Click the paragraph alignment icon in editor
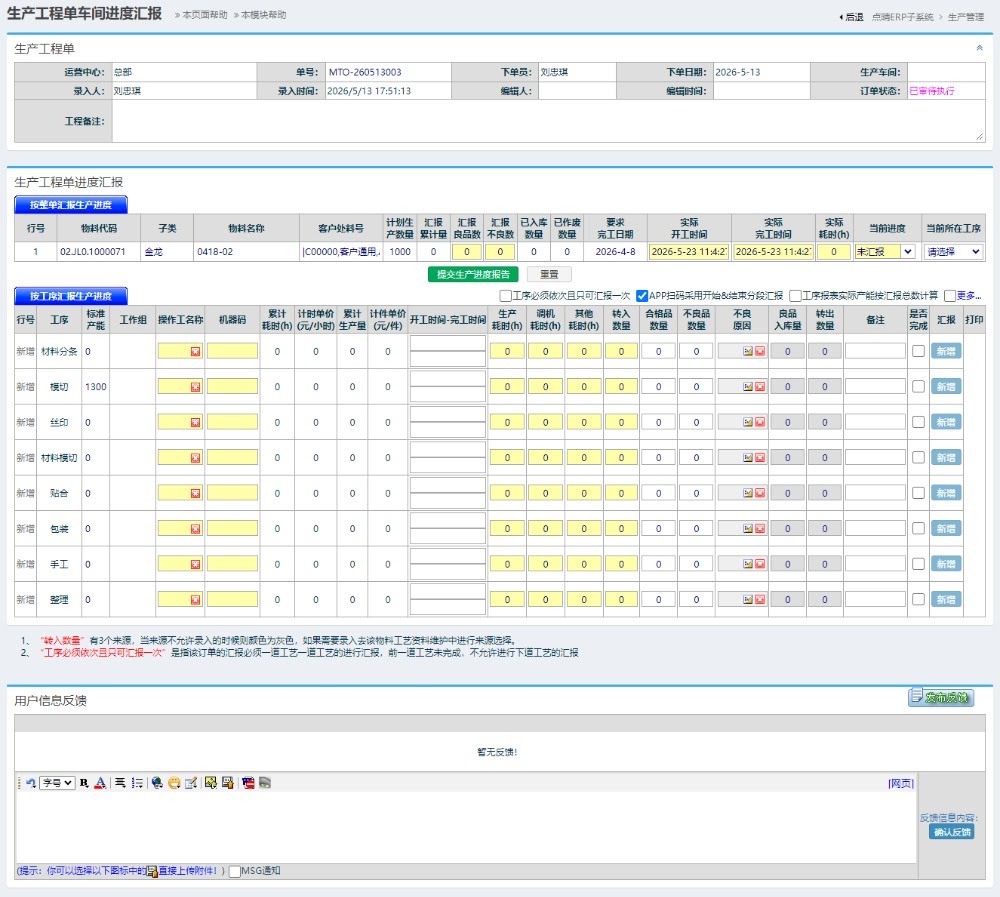This screenshot has width=1000, height=897. pos(120,783)
